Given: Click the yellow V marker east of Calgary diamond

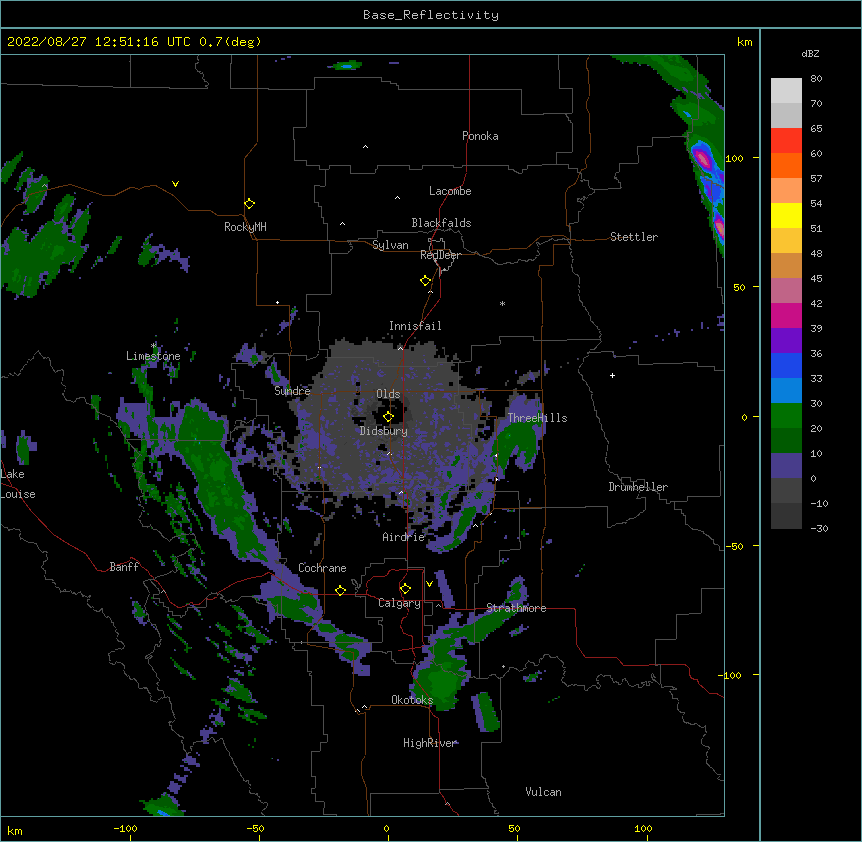Looking at the screenshot, I should coord(429,584).
